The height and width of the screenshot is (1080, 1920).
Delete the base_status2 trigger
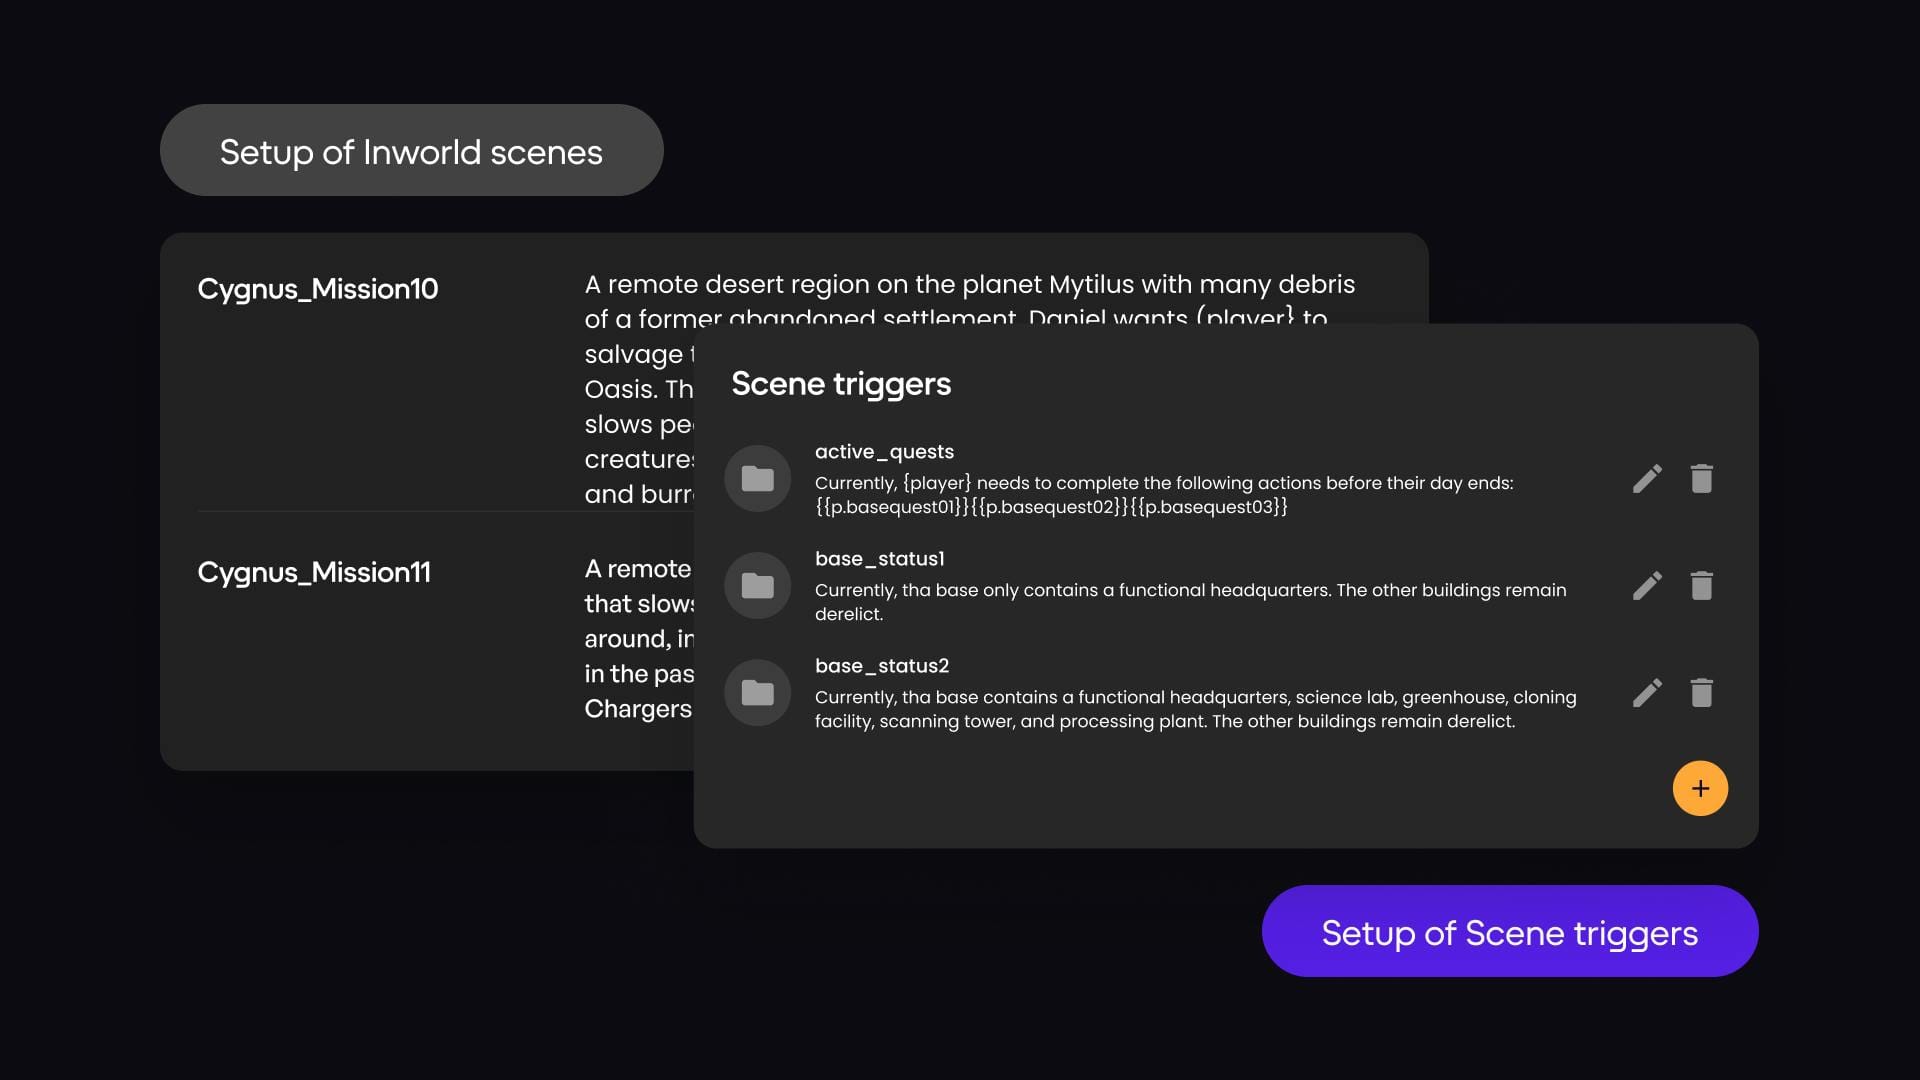[1701, 693]
